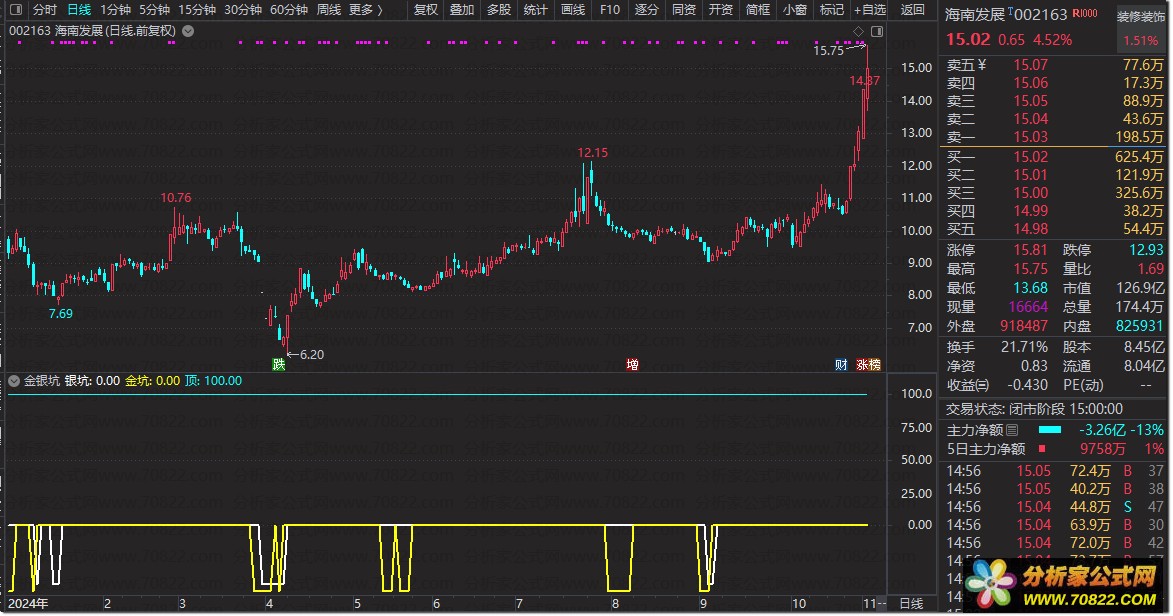This screenshot has height=616, width=1173.
Task: Toggle the left sidebar panel icon
Action: (16, 10)
